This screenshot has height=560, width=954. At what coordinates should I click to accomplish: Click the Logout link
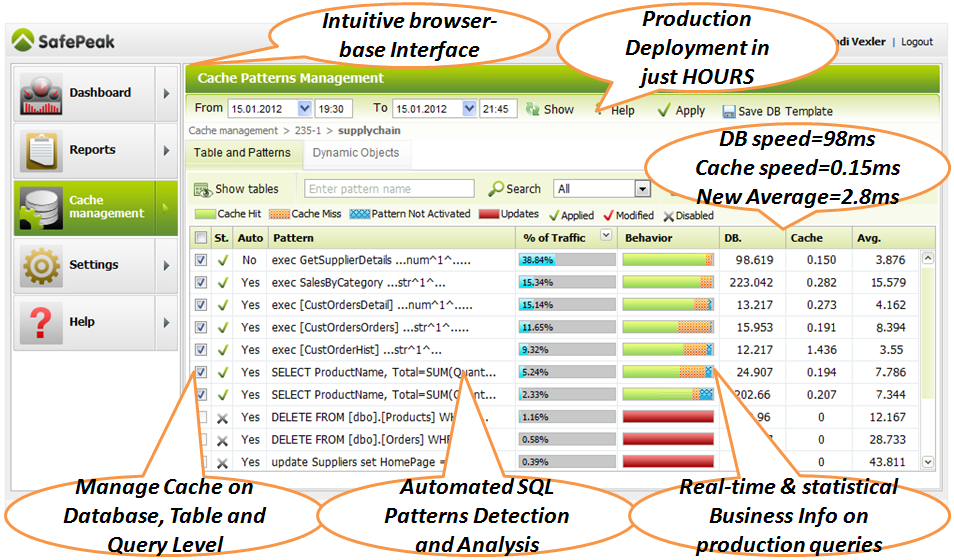pos(917,41)
